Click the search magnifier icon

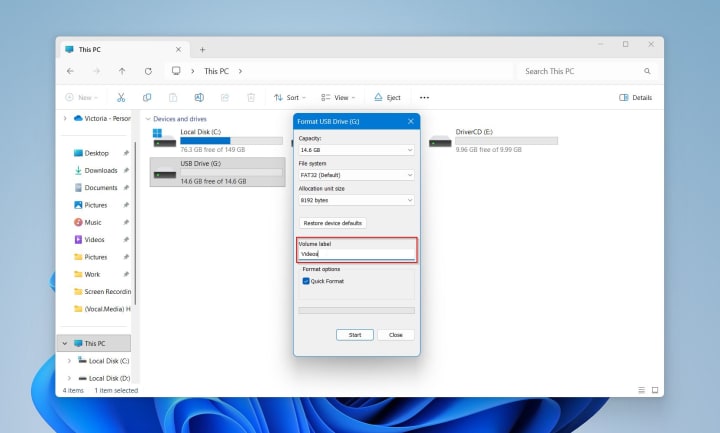(647, 71)
